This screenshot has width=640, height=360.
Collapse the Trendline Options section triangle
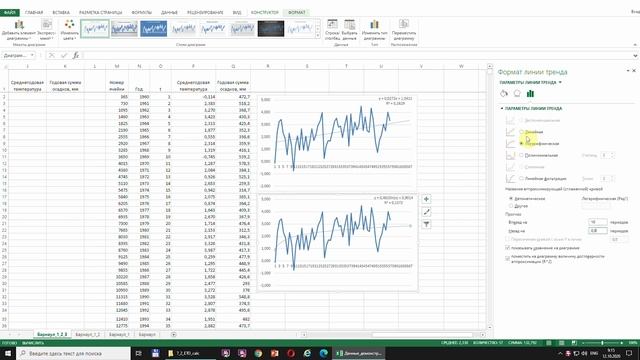502,108
